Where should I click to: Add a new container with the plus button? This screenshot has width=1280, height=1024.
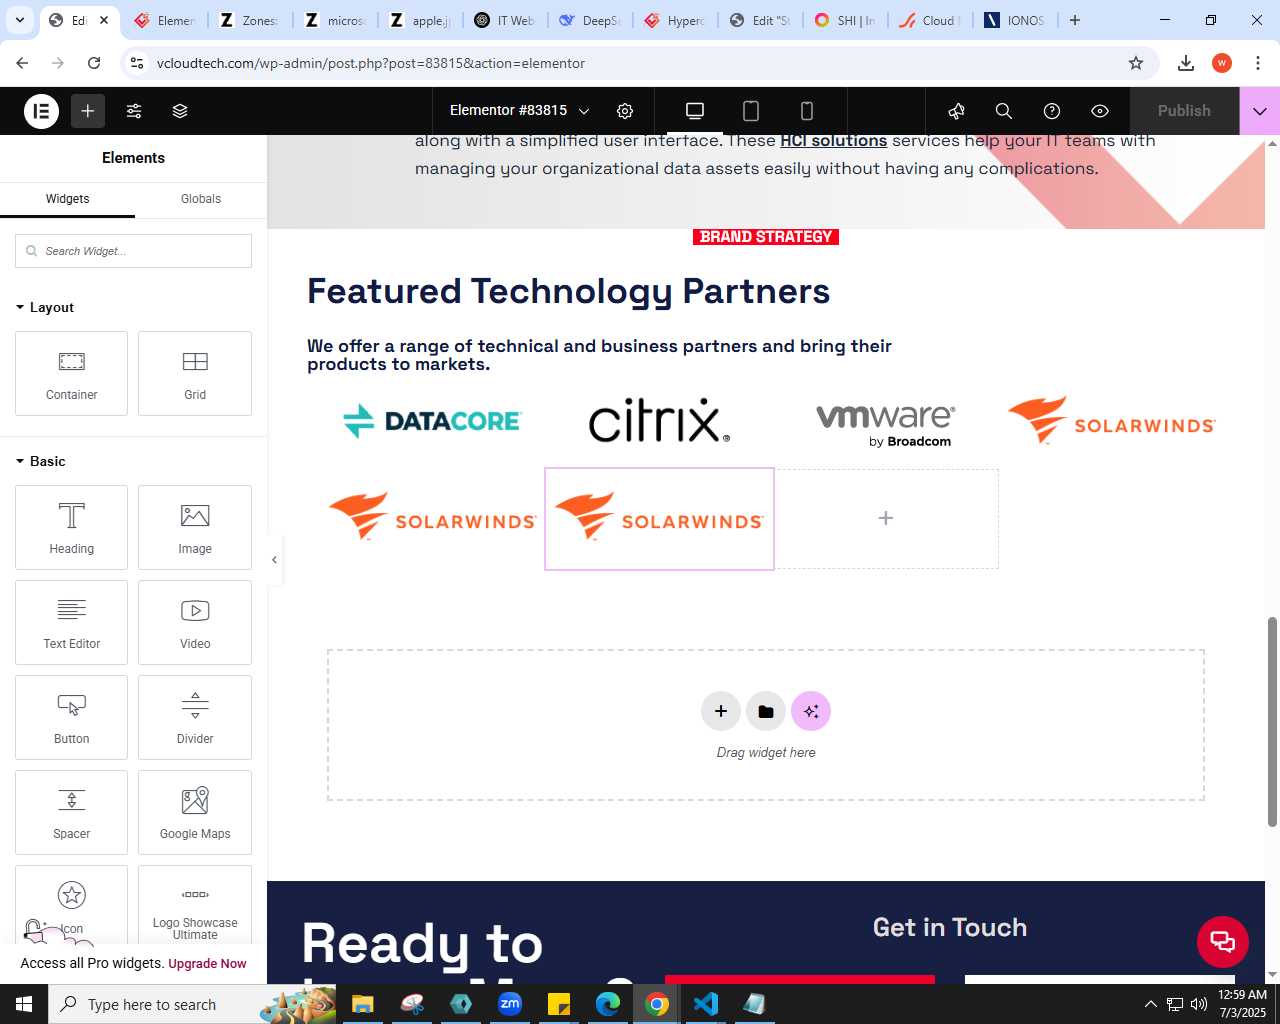point(721,711)
